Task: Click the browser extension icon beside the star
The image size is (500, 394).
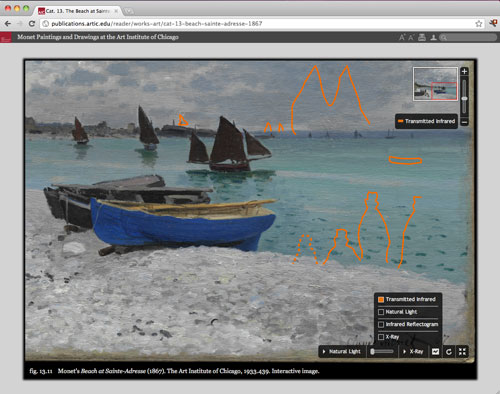Action: pos(493,23)
